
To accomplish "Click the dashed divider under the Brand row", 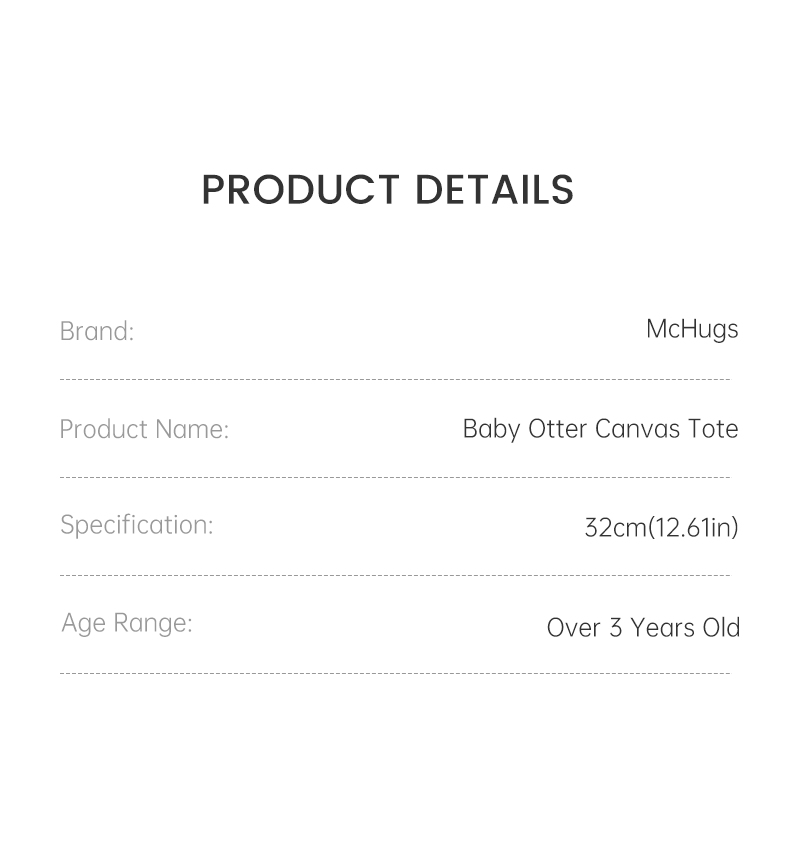I will pyautogui.click(x=395, y=380).
